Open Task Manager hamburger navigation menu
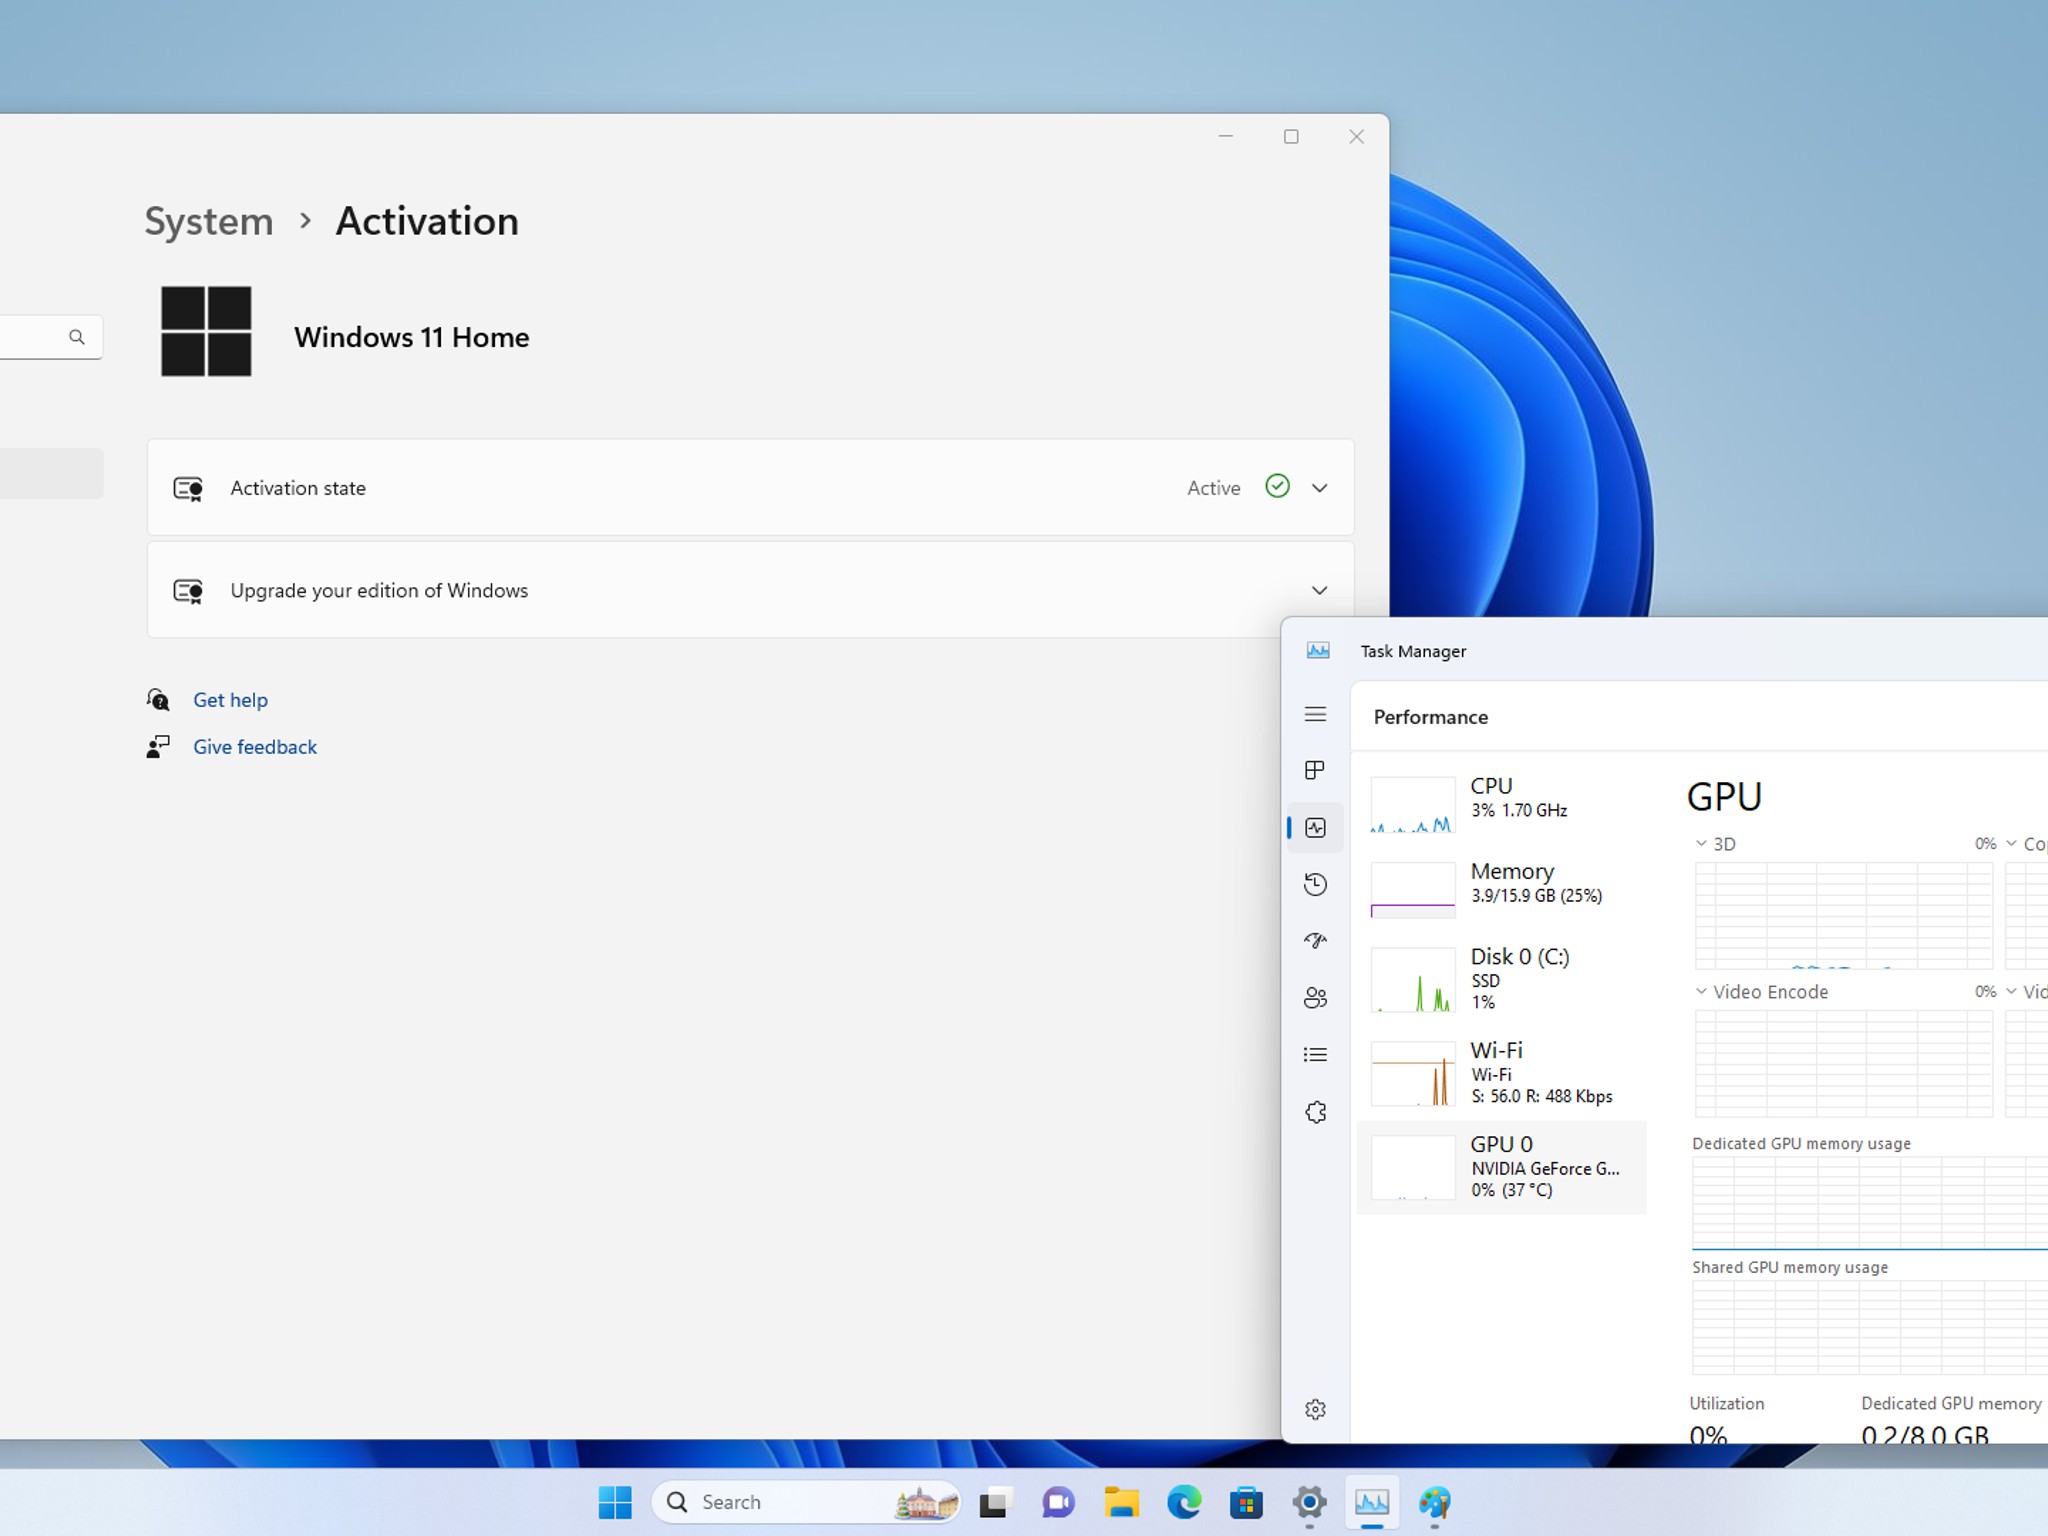2048x1536 pixels. click(1315, 714)
